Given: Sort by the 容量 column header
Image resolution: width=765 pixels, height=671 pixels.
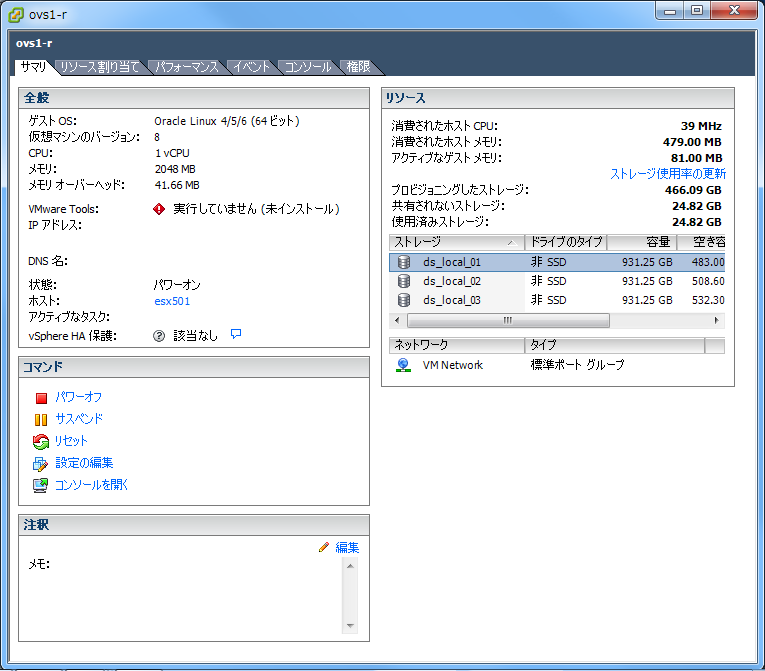Looking at the screenshot, I should point(642,242).
